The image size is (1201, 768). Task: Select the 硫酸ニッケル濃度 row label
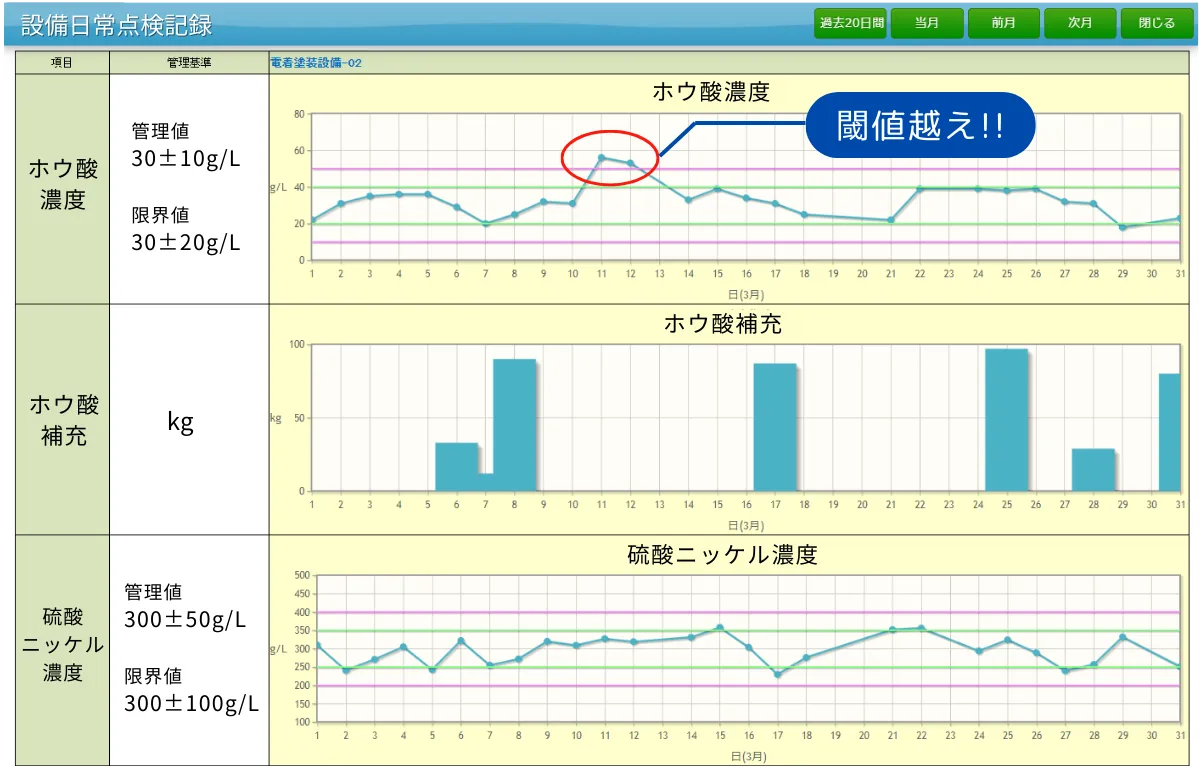click(x=62, y=645)
